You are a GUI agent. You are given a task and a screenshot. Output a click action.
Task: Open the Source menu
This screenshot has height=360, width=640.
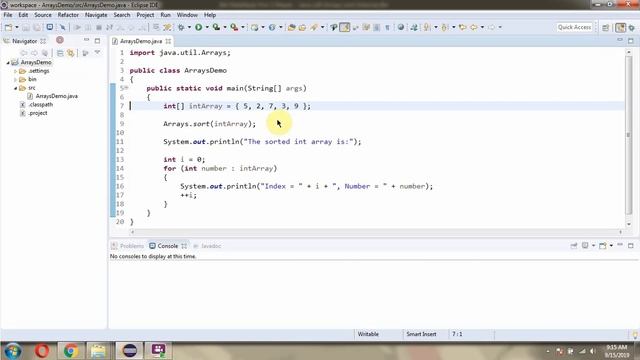click(x=43, y=15)
